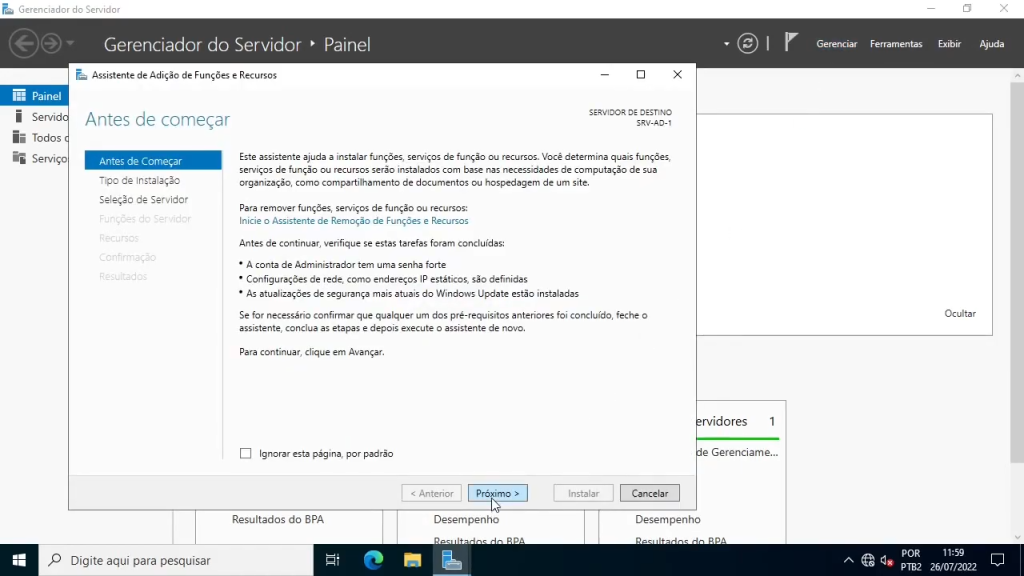Enable Ignorar esta página, por padrão checkbox
The width and height of the screenshot is (1024, 576).
pos(246,453)
